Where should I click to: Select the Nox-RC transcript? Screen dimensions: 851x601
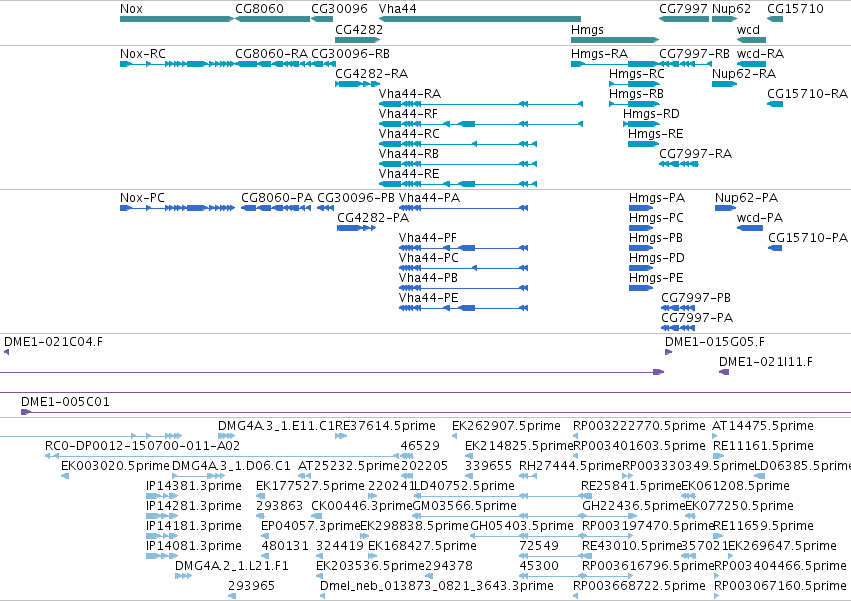pos(177,64)
